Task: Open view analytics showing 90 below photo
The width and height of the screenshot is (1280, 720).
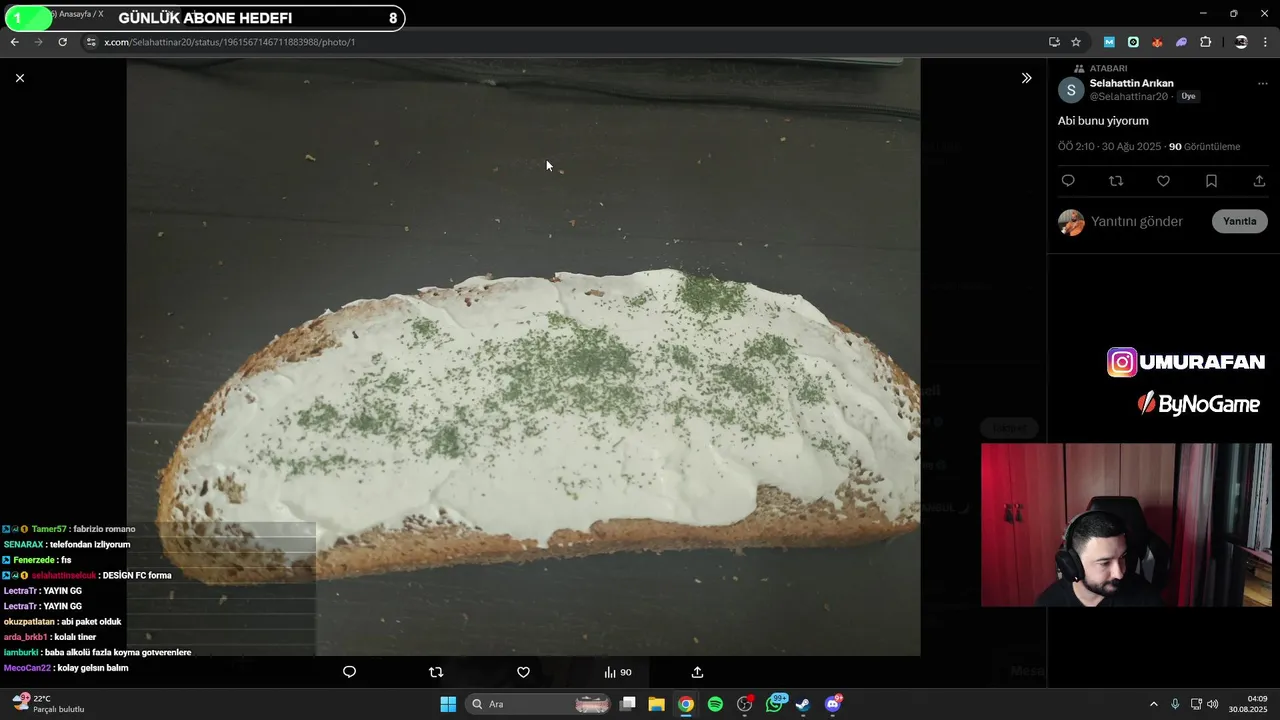Action: (x=618, y=672)
